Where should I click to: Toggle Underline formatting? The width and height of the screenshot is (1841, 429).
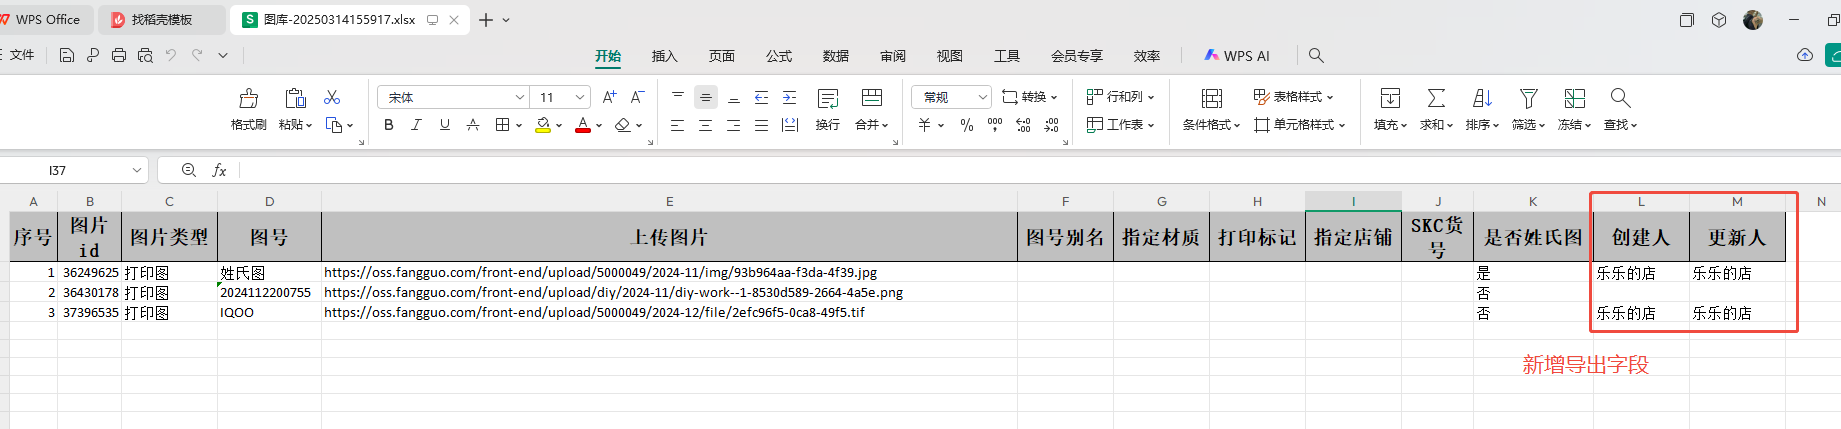pyautogui.click(x=445, y=125)
